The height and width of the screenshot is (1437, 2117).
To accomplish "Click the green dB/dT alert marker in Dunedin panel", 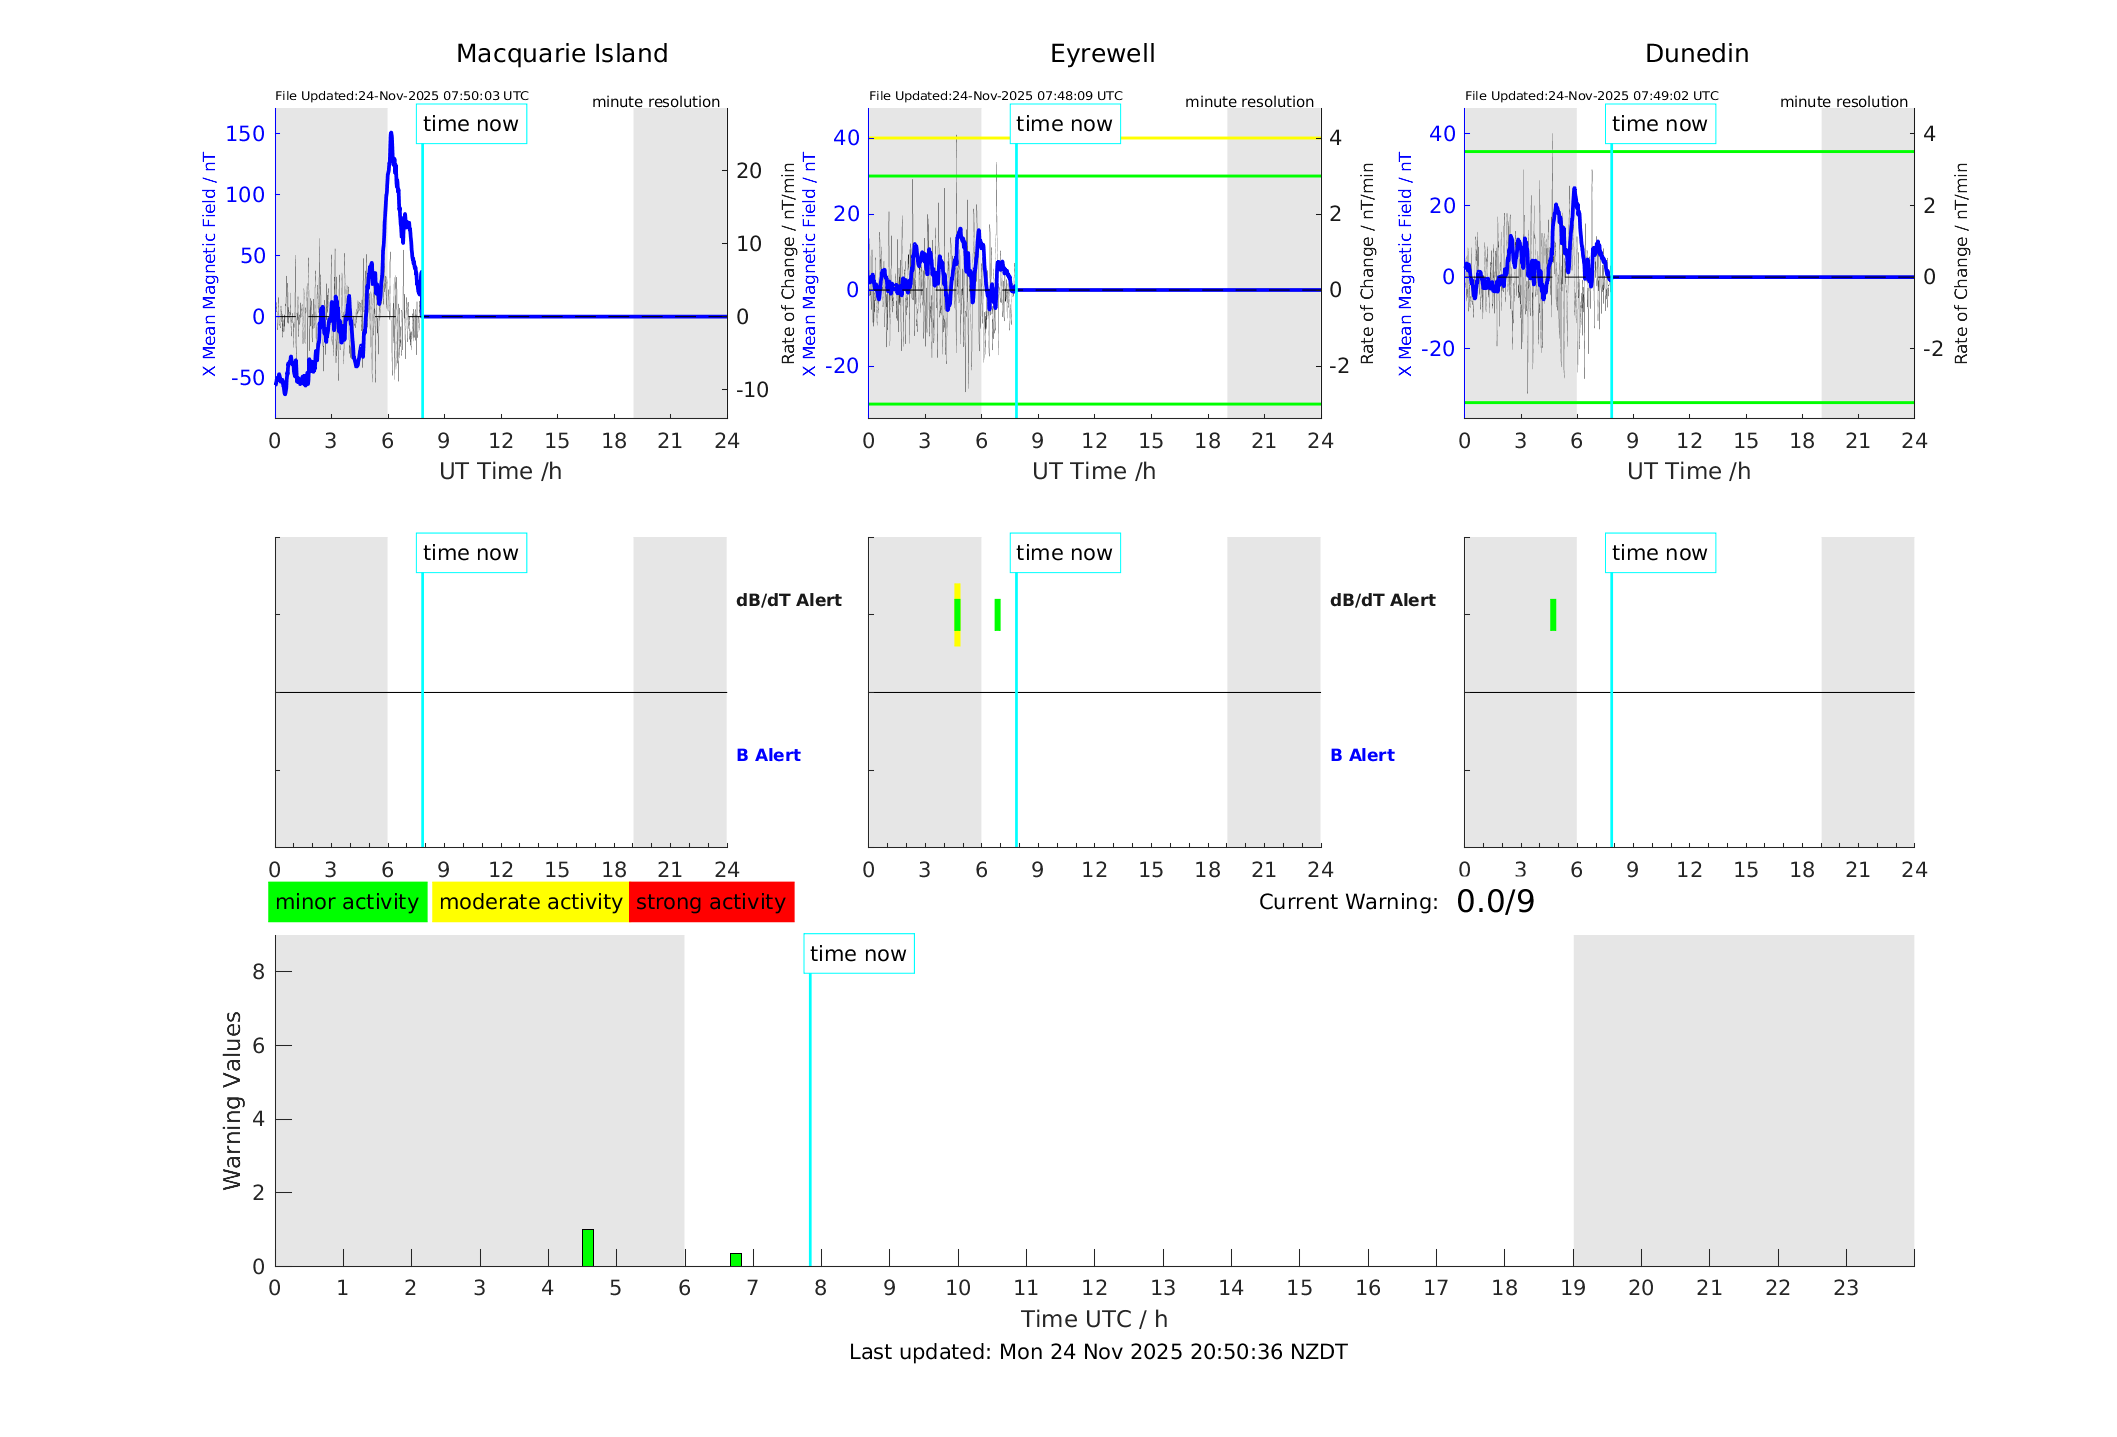I will (1553, 614).
